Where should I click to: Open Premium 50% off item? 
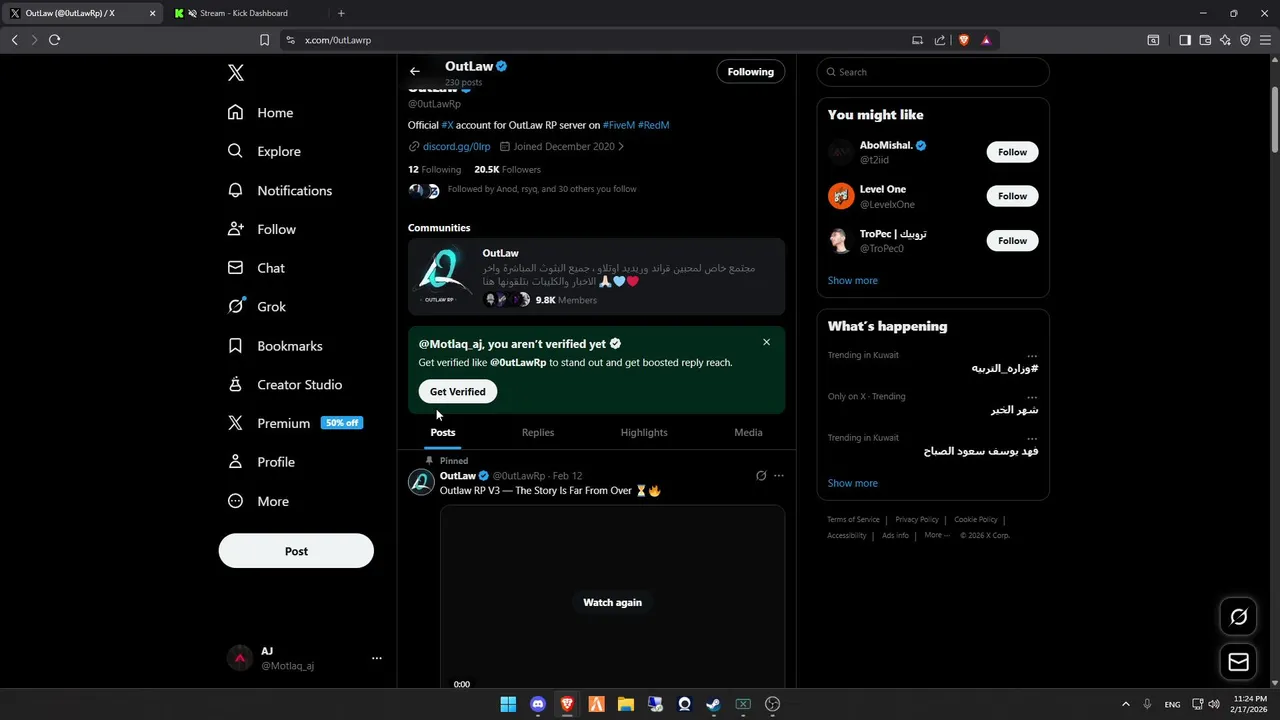[295, 423]
